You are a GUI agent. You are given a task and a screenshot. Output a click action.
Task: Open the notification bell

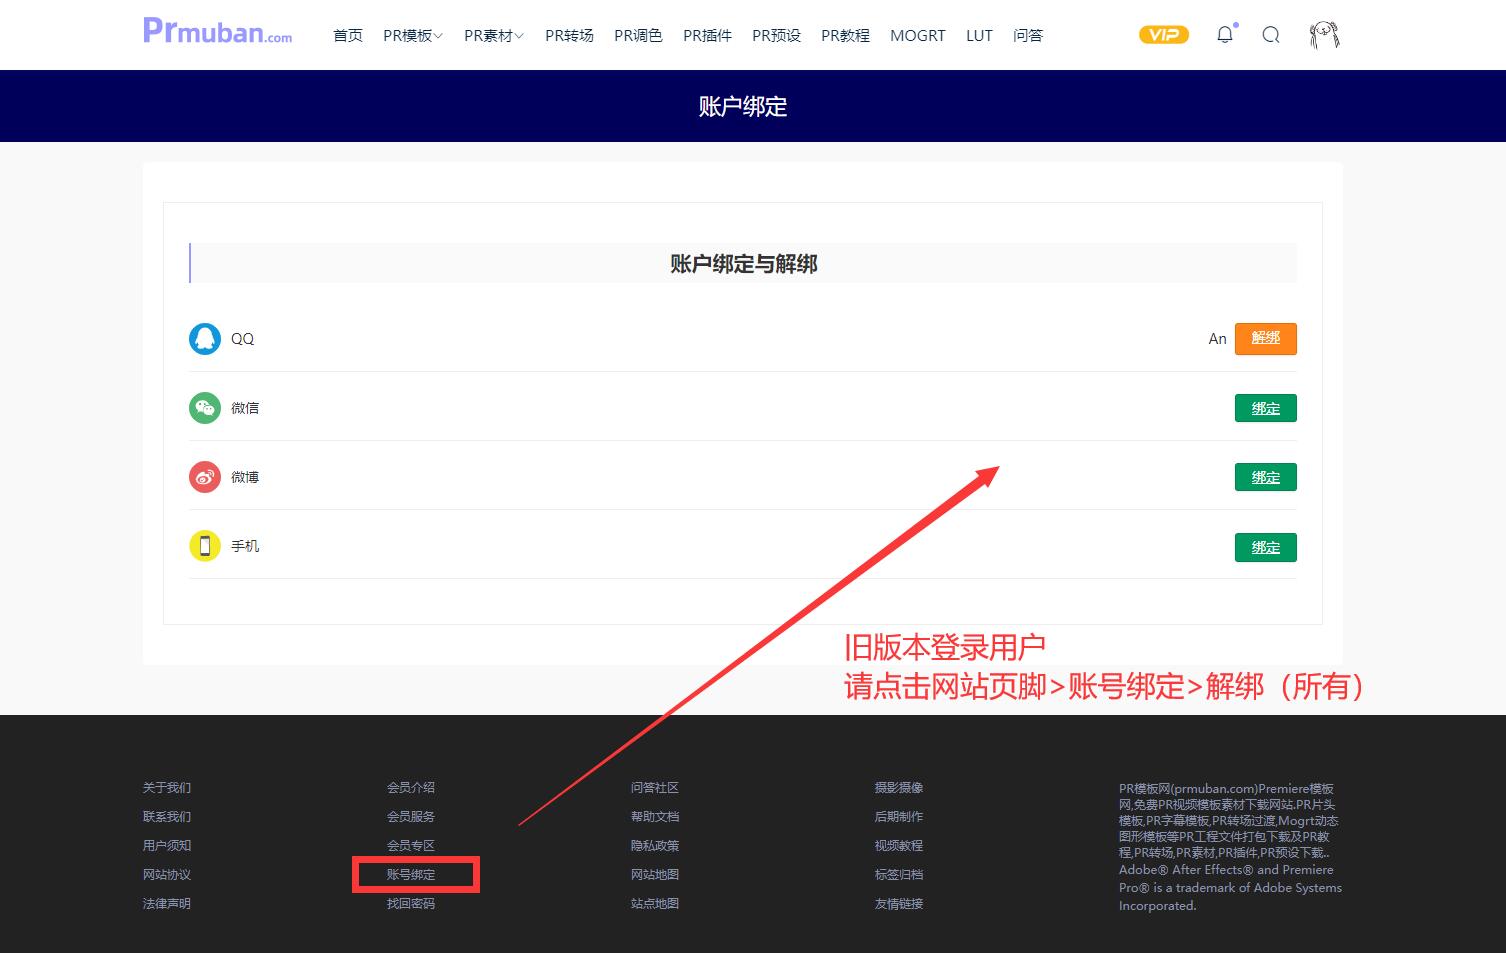(x=1224, y=34)
